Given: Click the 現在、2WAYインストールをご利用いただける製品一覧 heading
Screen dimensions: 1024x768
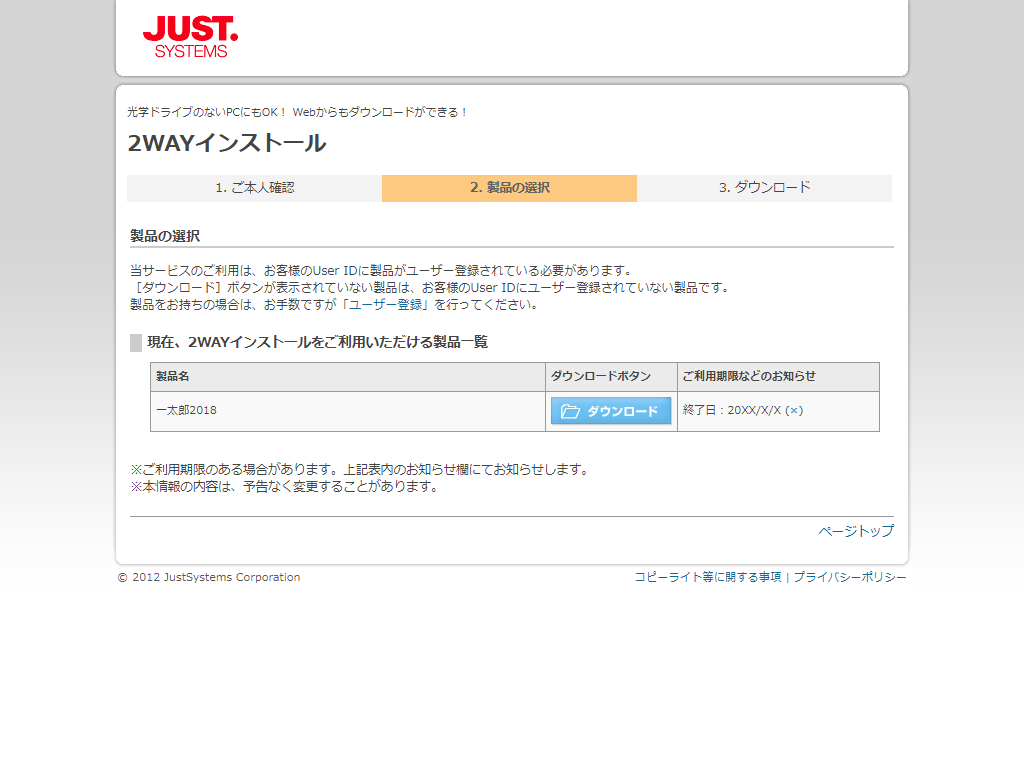Looking at the screenshot, I should [317, 342].
